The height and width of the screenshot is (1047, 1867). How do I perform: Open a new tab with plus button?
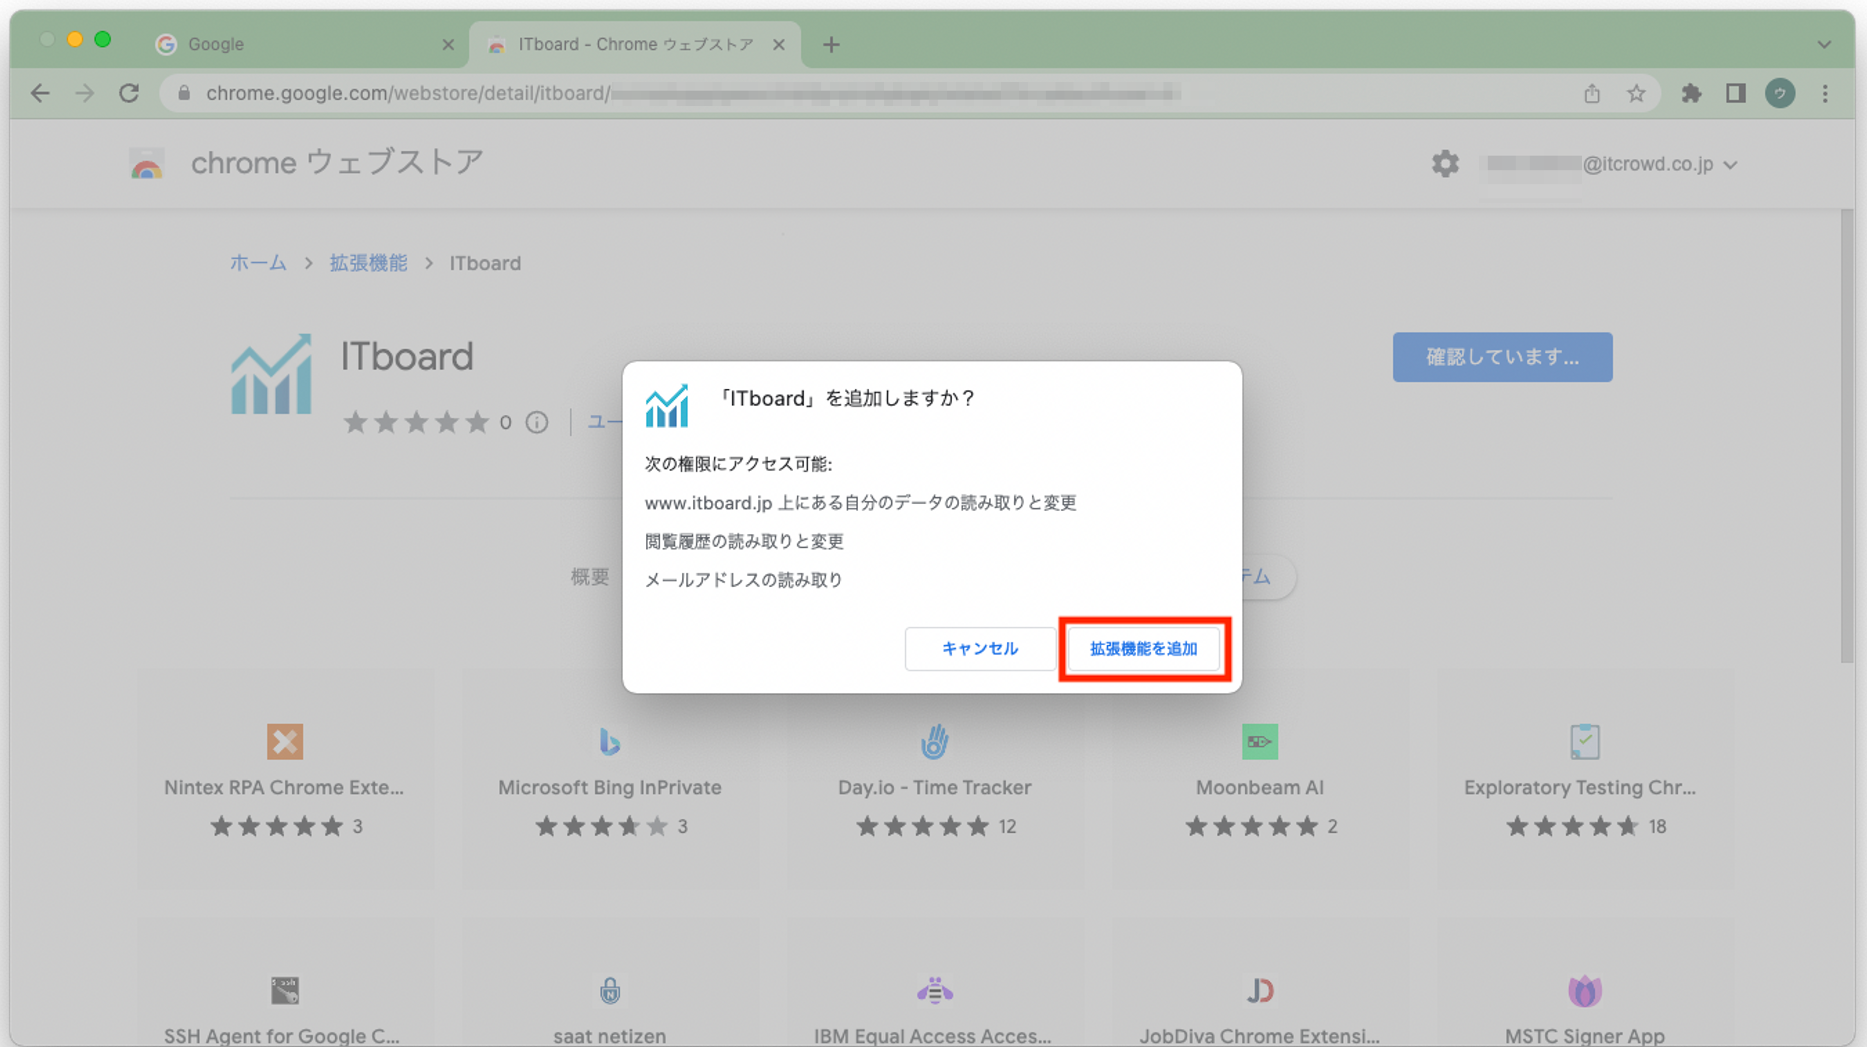click(831, 44)
